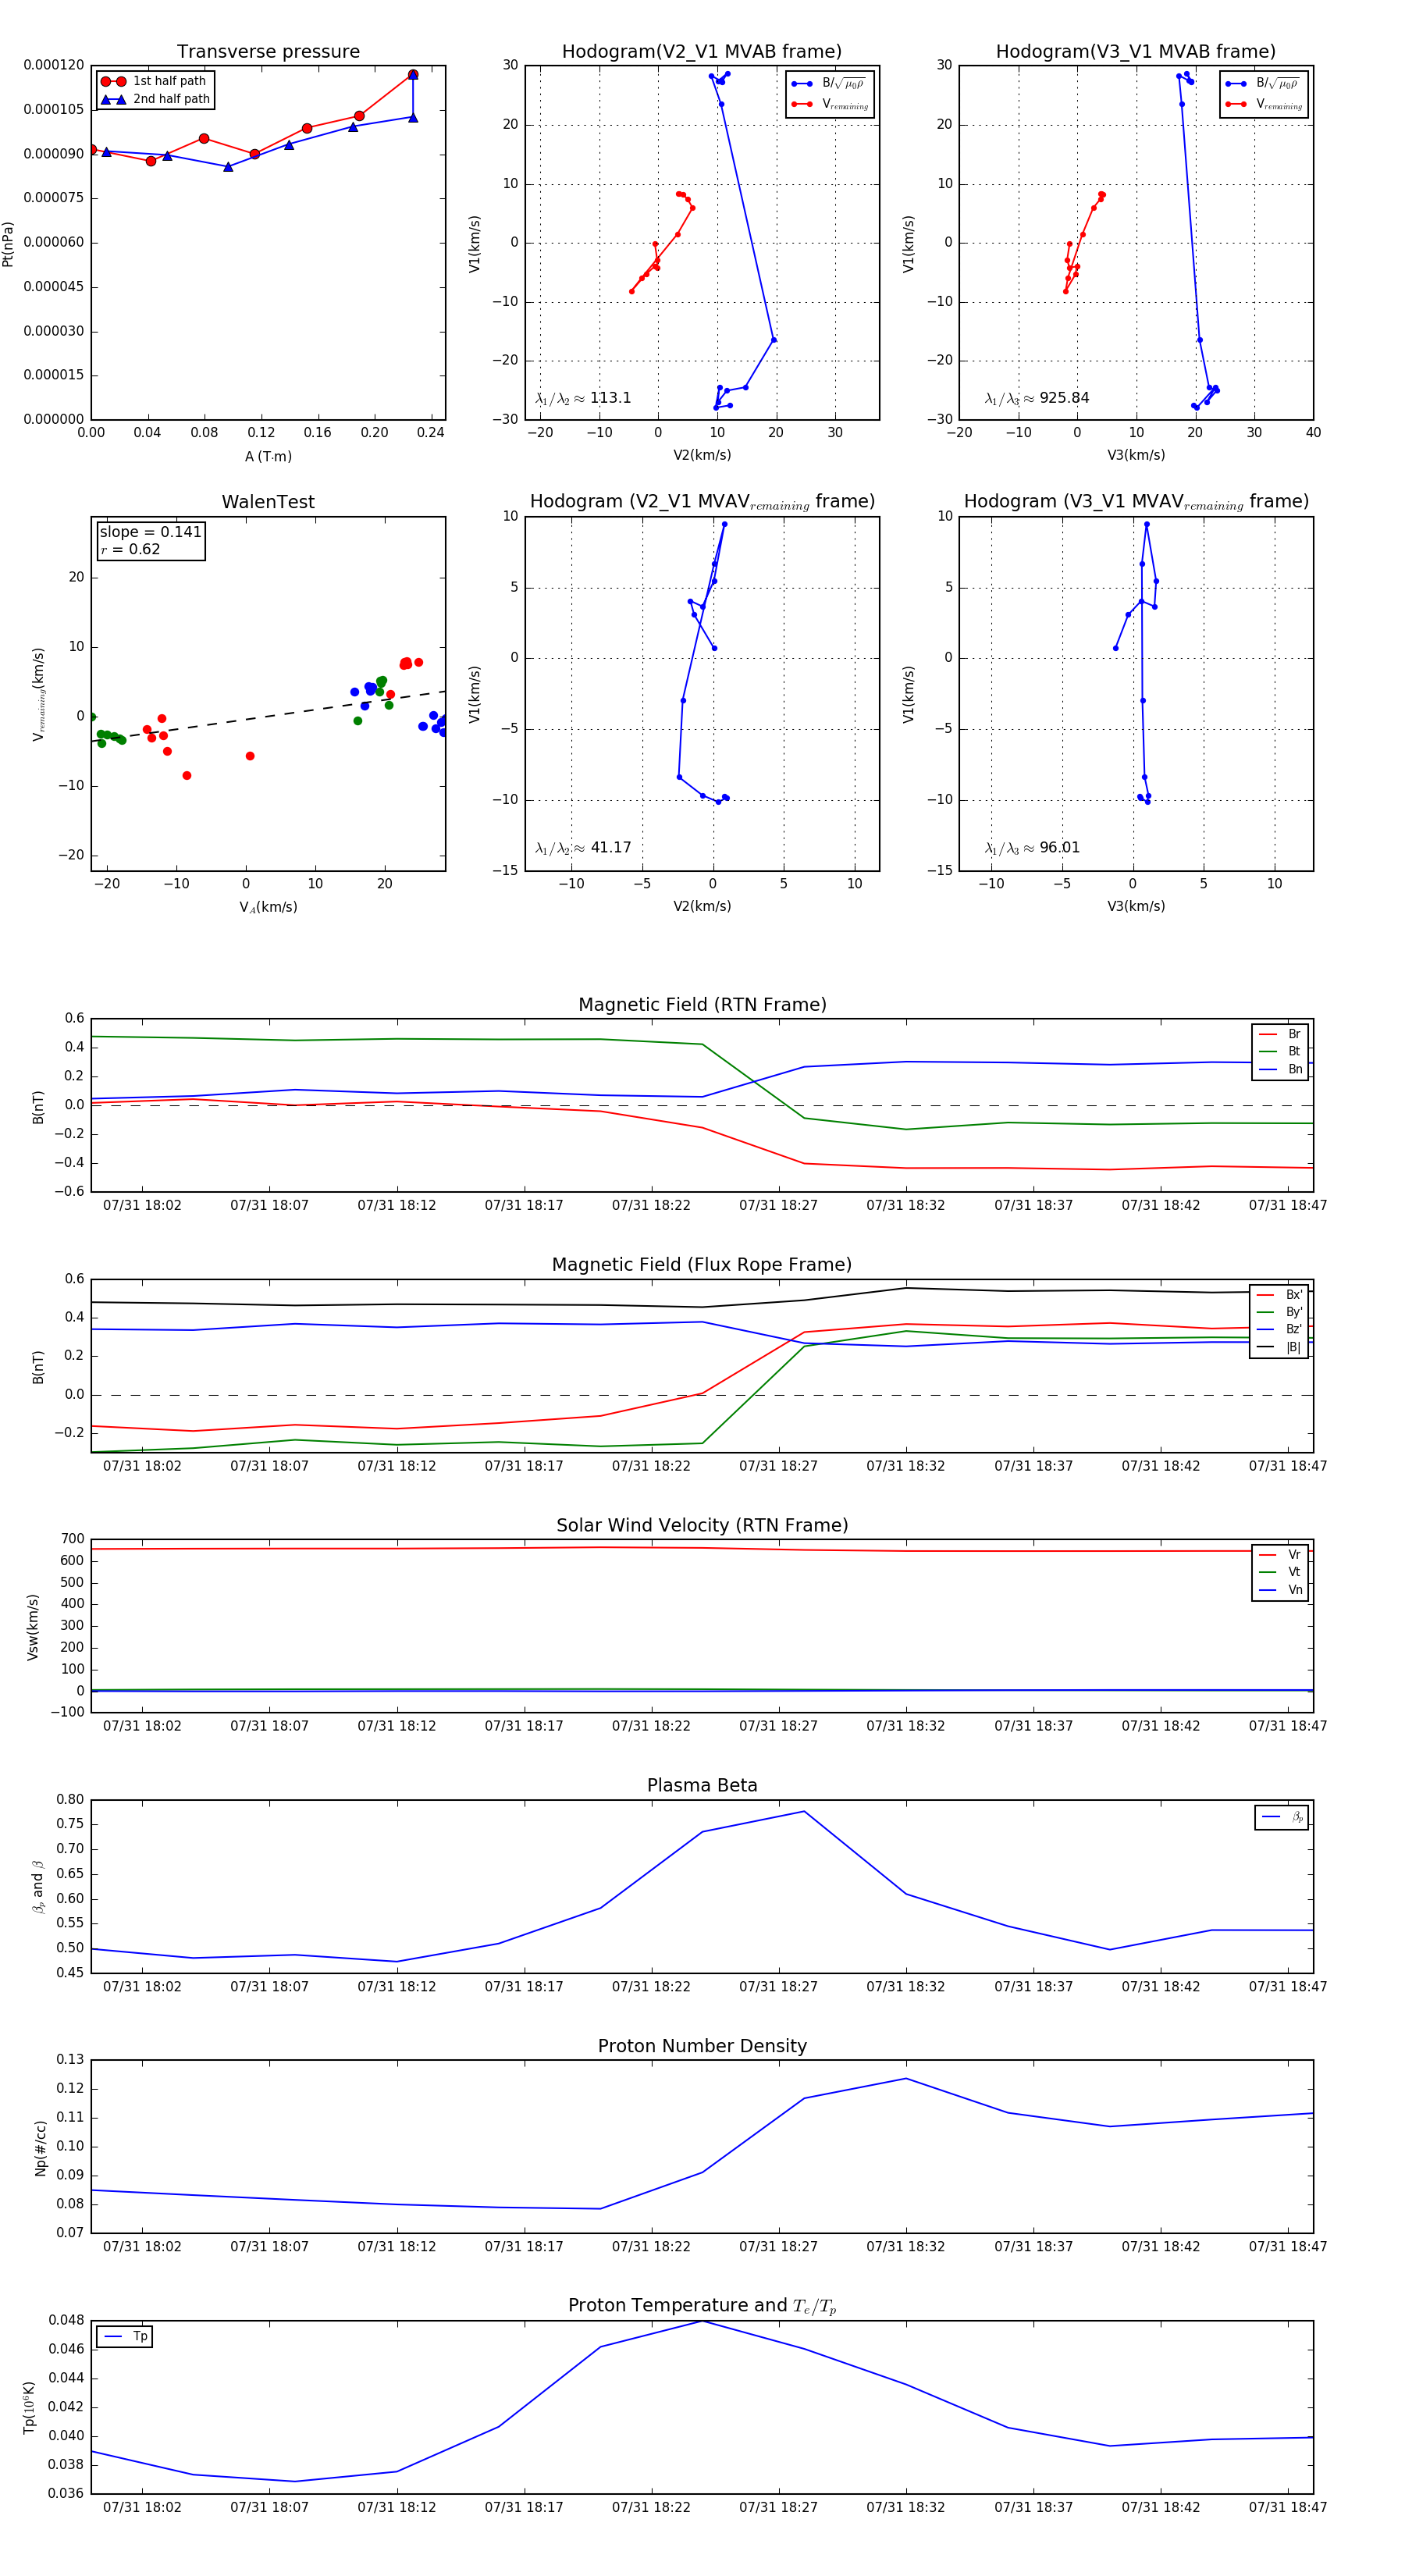Click the 'Hodogram(V3_V1 MVAB frame)' title
1405x2576 pixels.
[x=1136, y=52]
